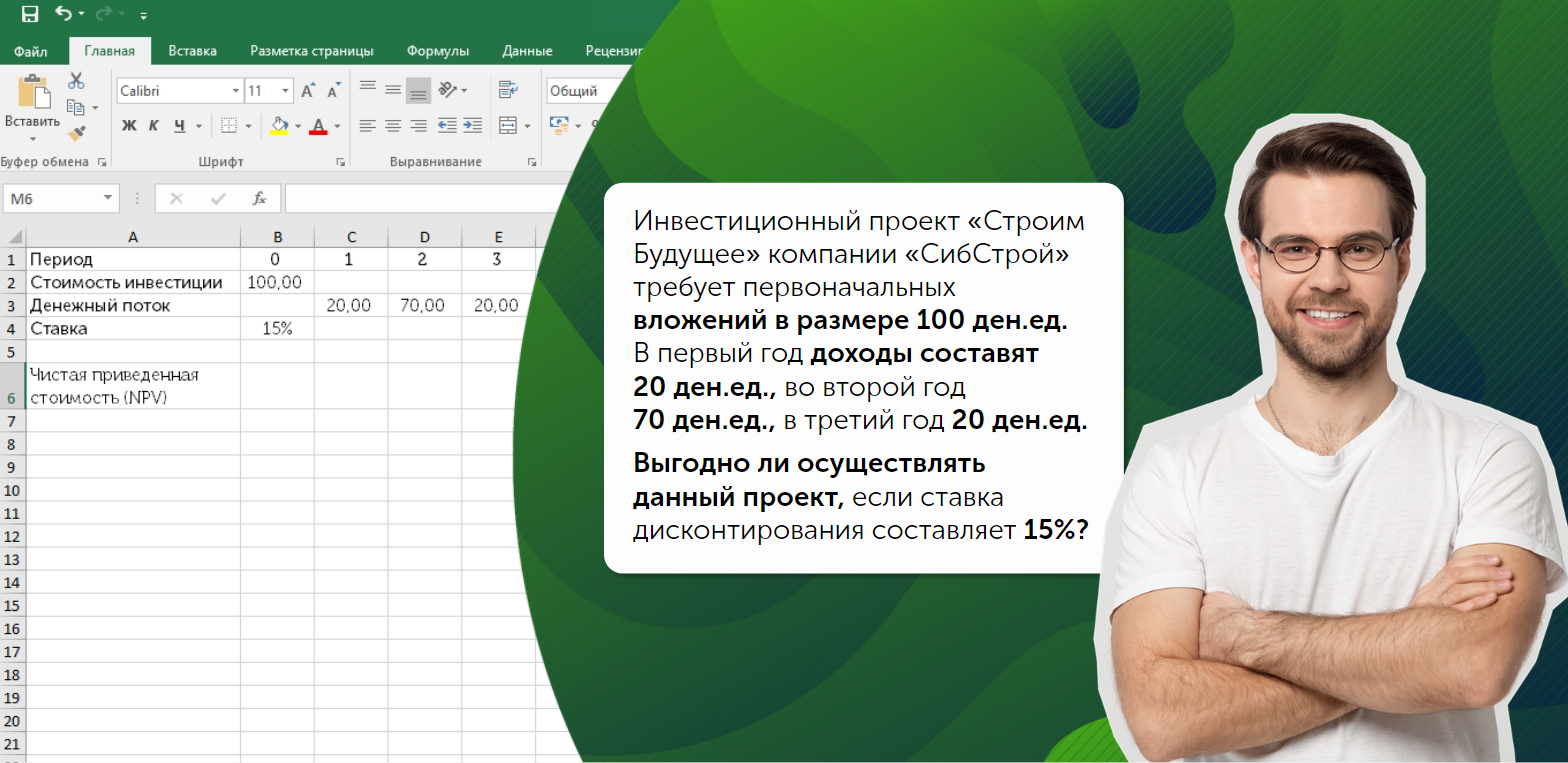Center text horizontally
Viewport: 1568px width, 763px height.
[393, 126]
